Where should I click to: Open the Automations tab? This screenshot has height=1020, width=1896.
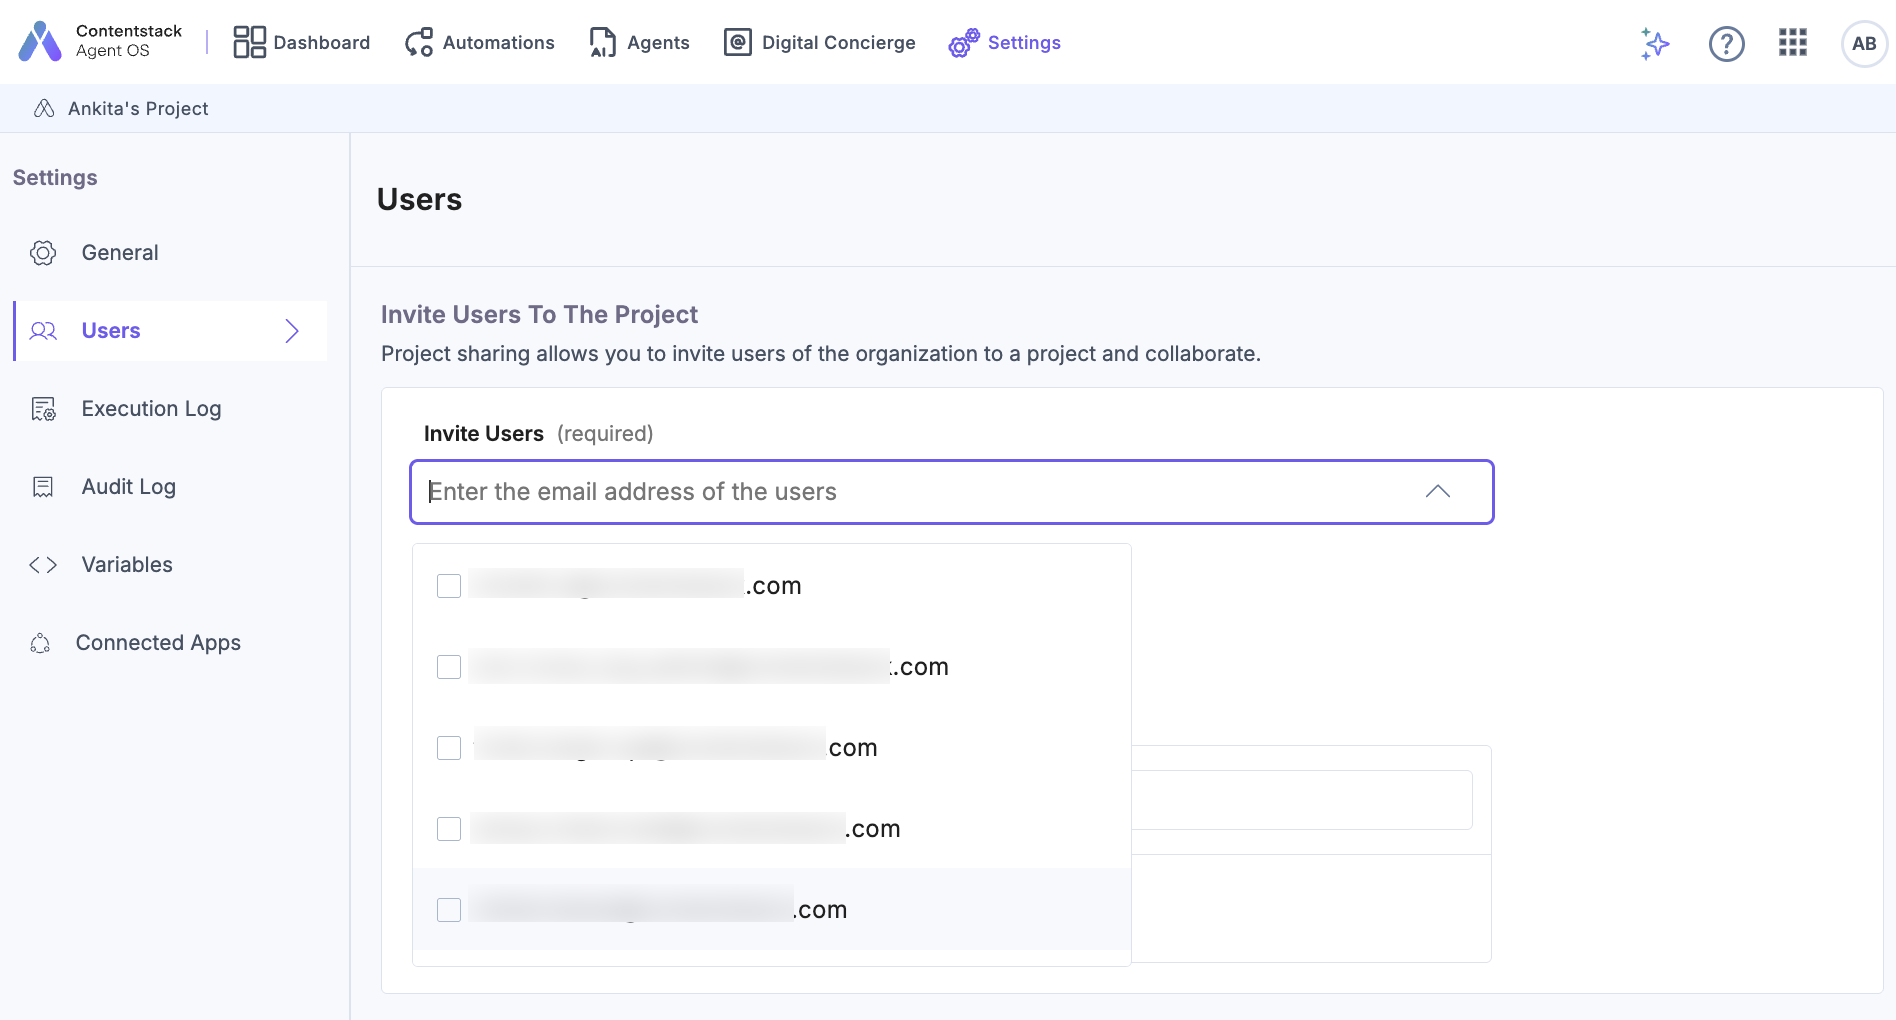pyautogui.click(x=480, y=43)
